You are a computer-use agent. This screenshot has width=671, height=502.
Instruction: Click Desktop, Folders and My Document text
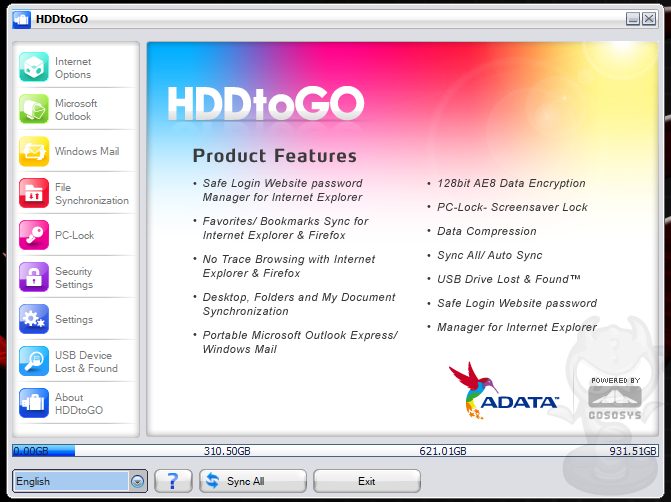coord(299,304)
